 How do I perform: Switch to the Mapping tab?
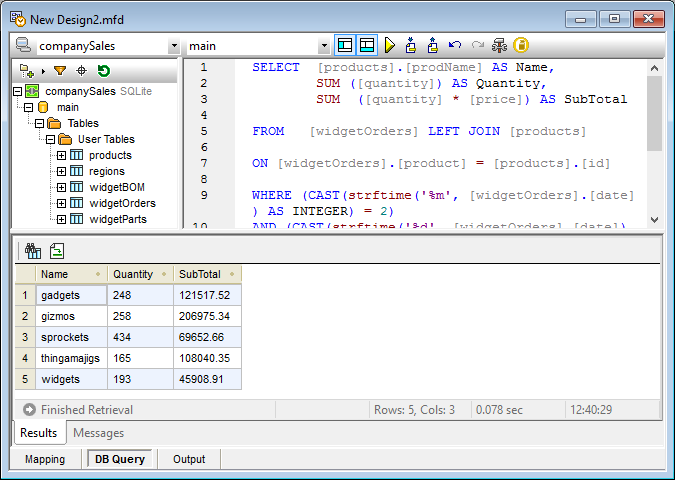click(x=45, y=459)
